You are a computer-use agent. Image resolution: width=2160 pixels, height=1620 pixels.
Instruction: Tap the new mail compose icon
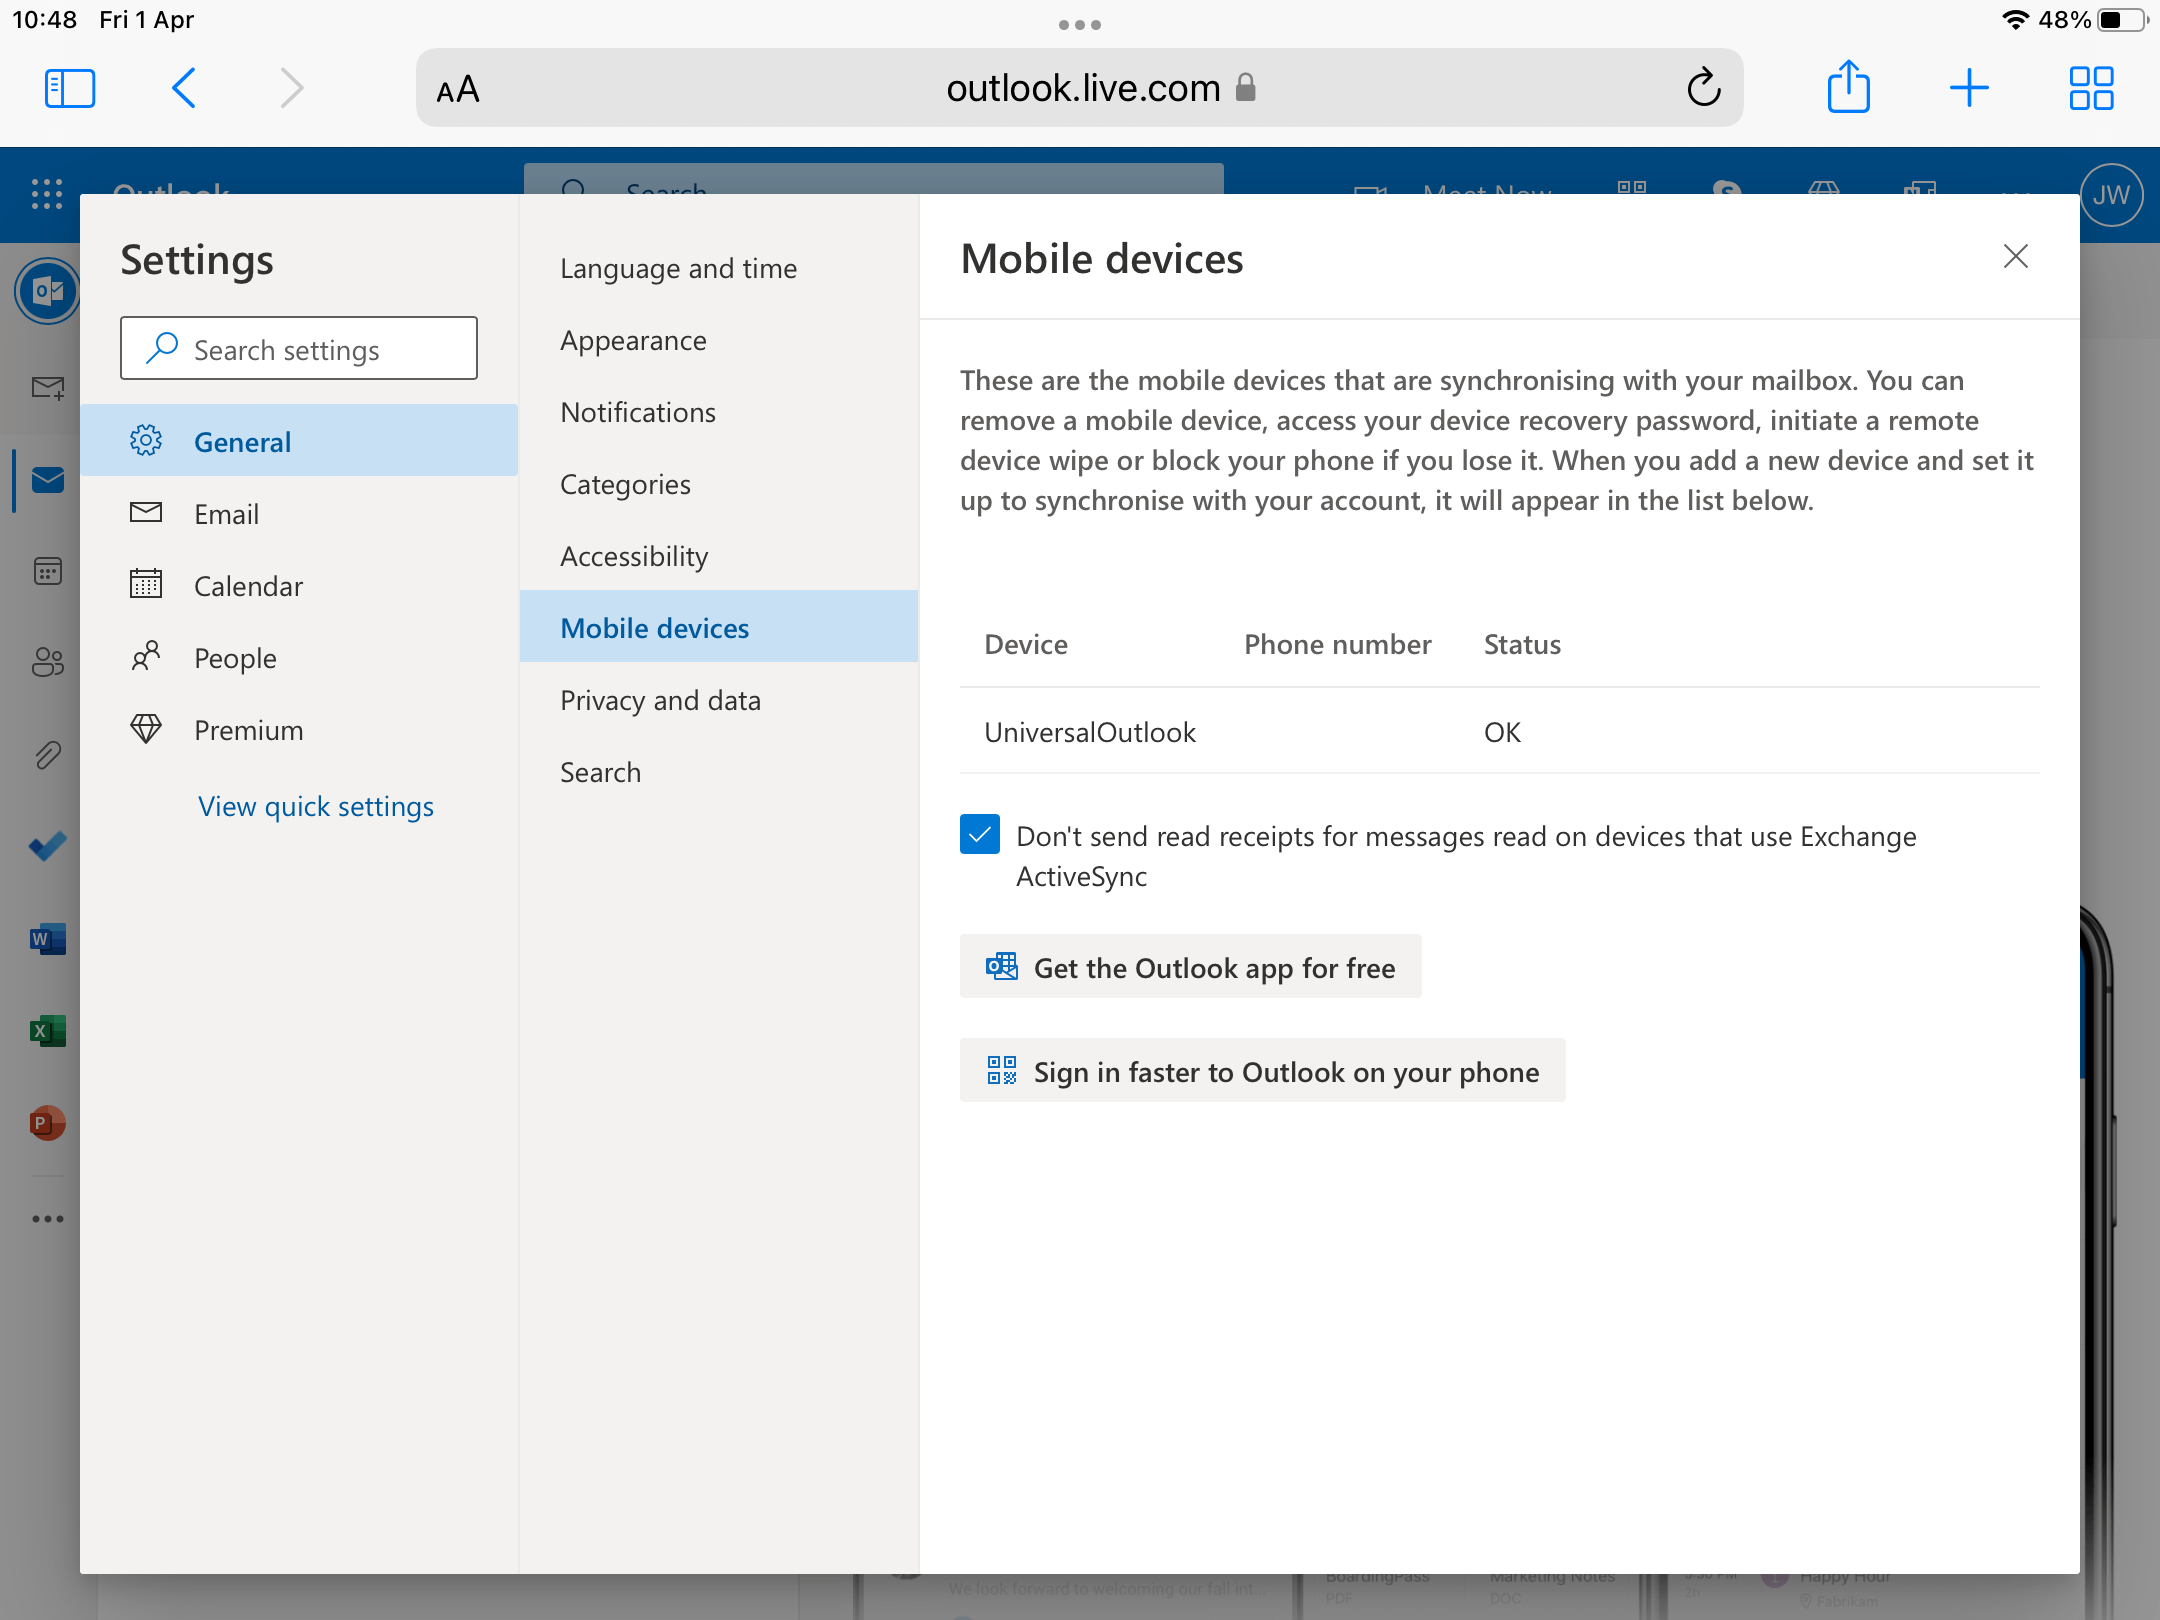pyautogui.click(x=47, y=388)
